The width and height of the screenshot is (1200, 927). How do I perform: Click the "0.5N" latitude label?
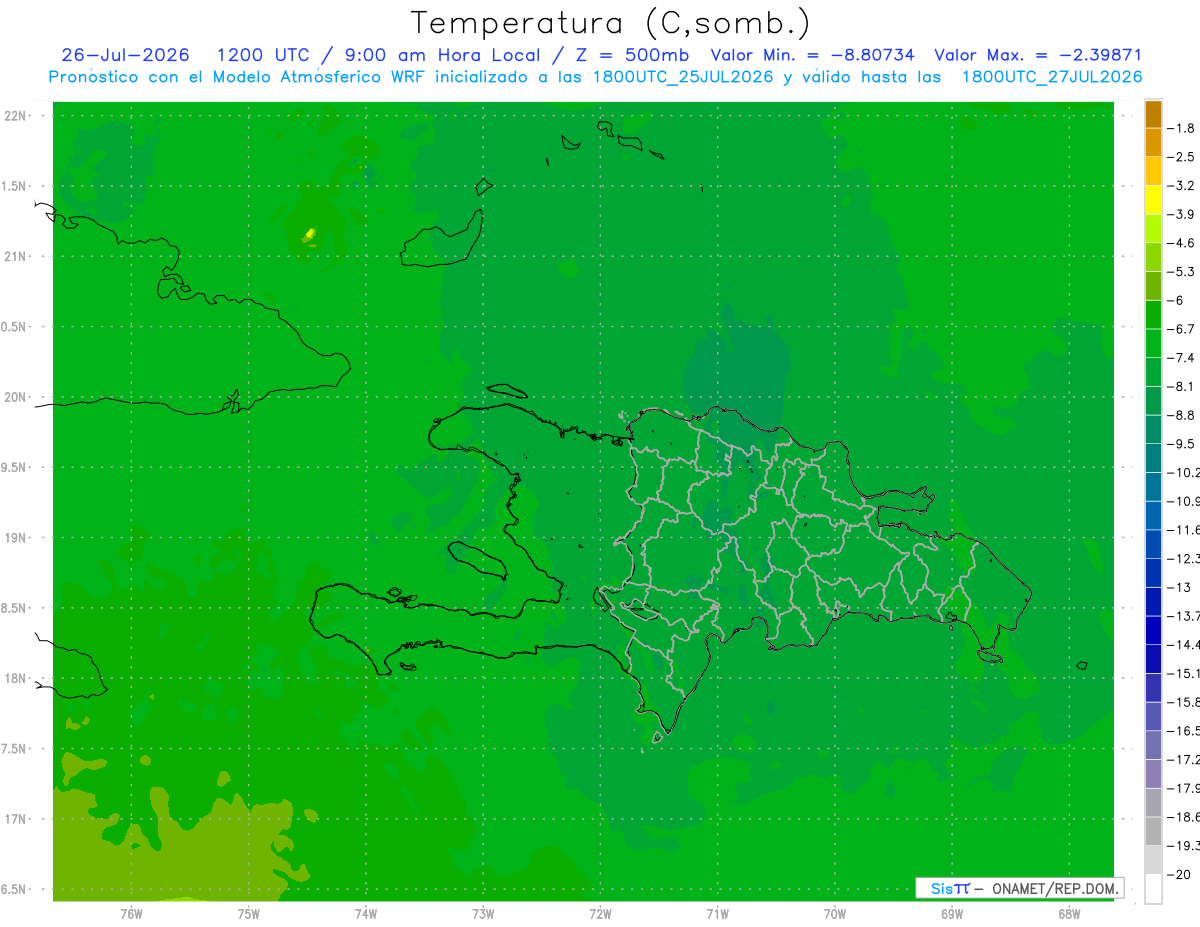pyautogui.click(x=14, y=327)
